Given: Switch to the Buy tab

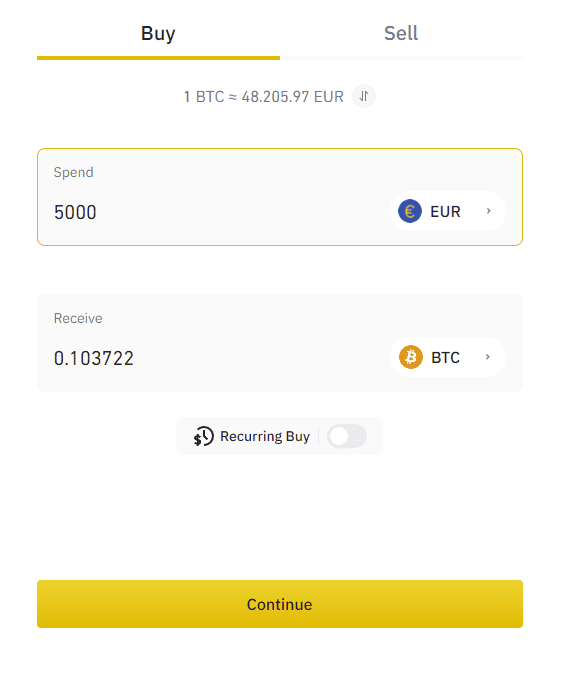Looking at the screenshot, I should 158,34.
